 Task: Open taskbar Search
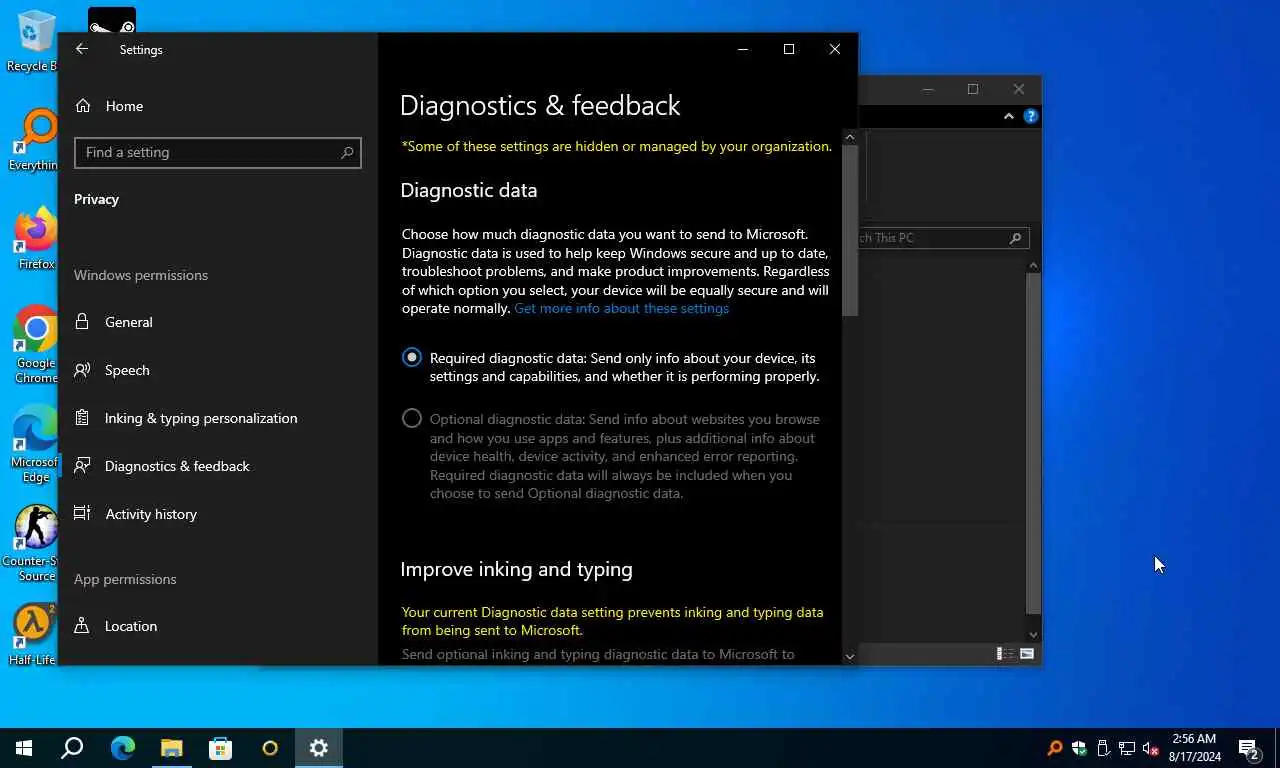click(x=72, y=748)
